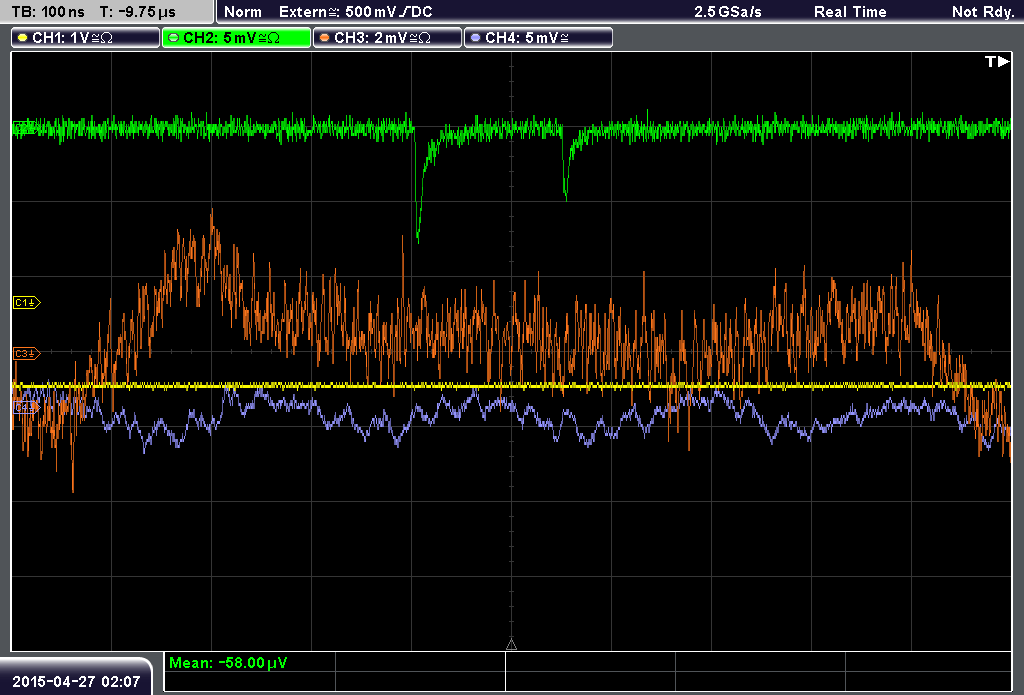Click the 2015-04-27 02:07 date stamp
This screenshot has height=695, width=1024.
(76, 681)
